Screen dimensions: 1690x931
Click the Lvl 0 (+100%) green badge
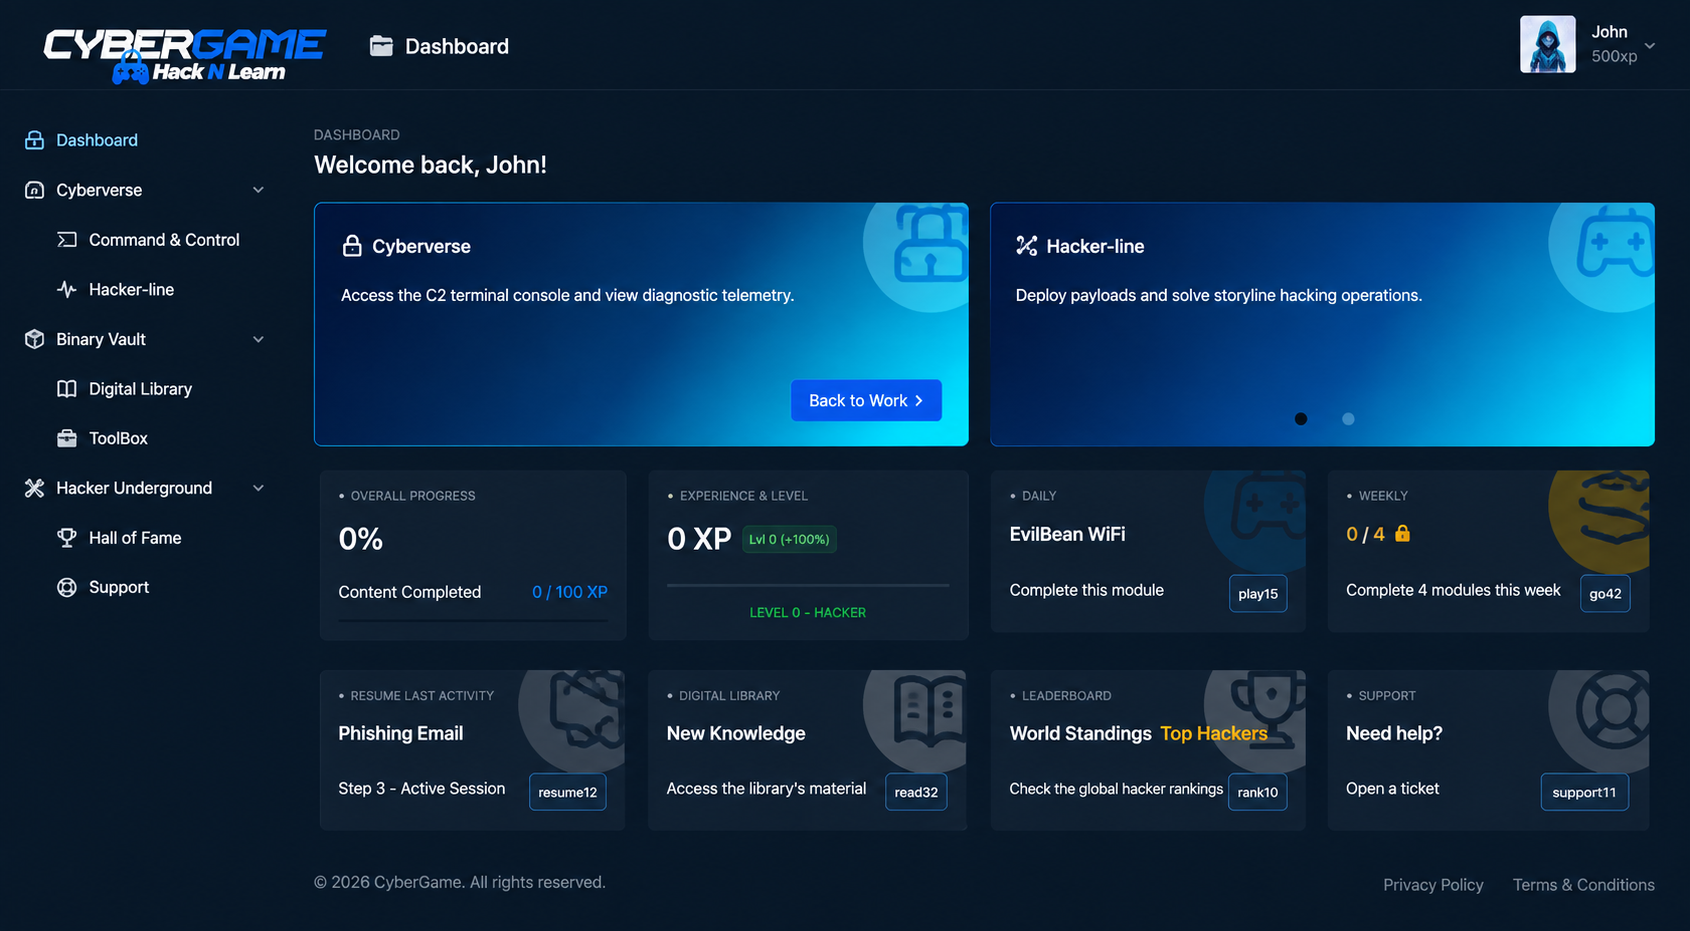[790, 539]
